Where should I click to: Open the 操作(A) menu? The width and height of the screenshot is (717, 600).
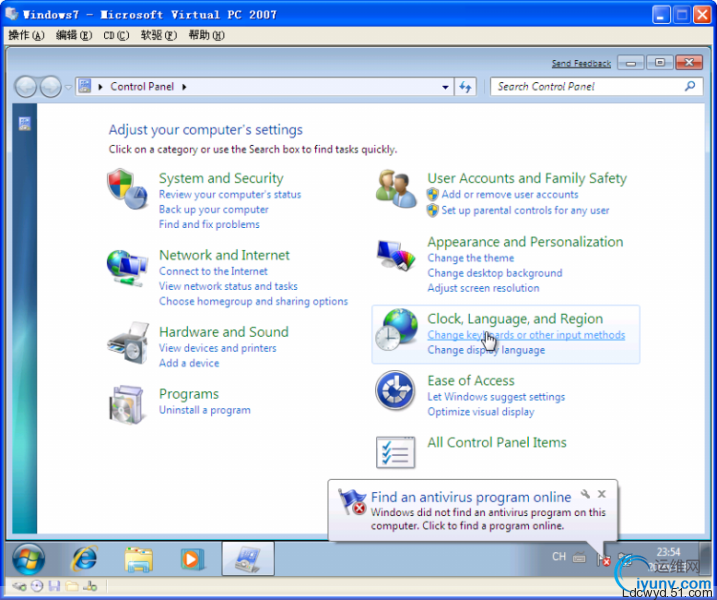[x=27, y=35]
